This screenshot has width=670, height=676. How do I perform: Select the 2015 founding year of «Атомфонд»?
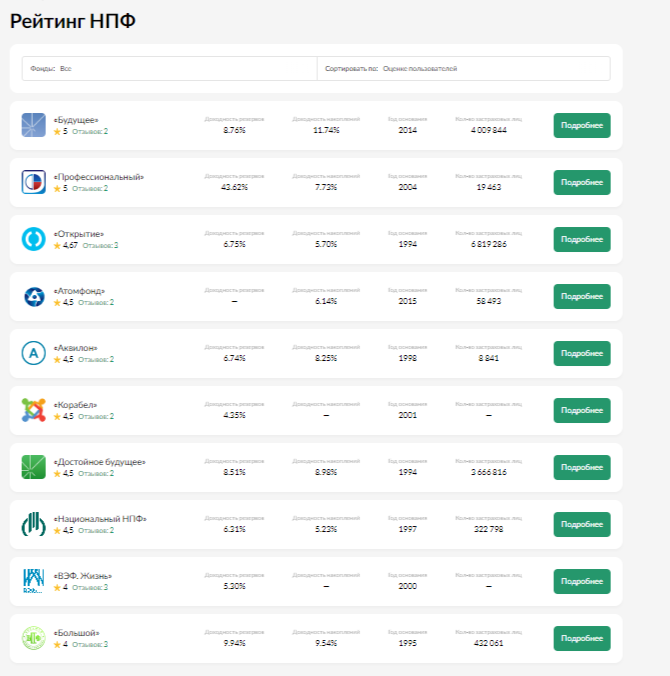(407, 301)
